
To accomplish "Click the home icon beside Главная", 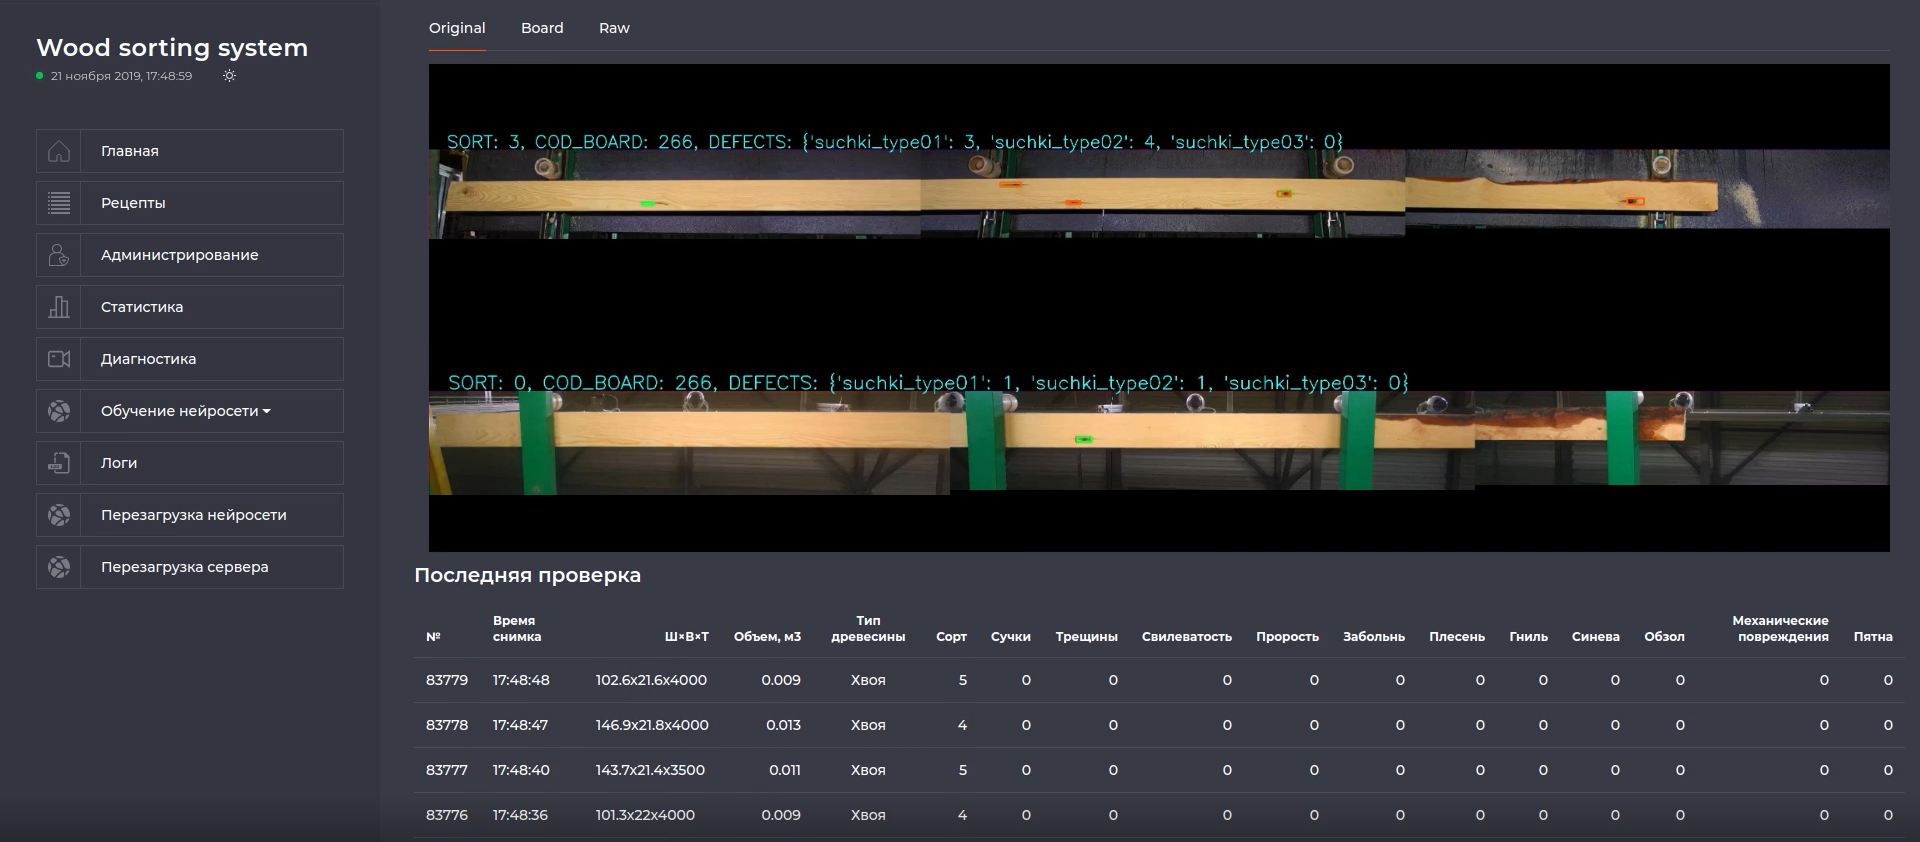I will coord(59,151).
